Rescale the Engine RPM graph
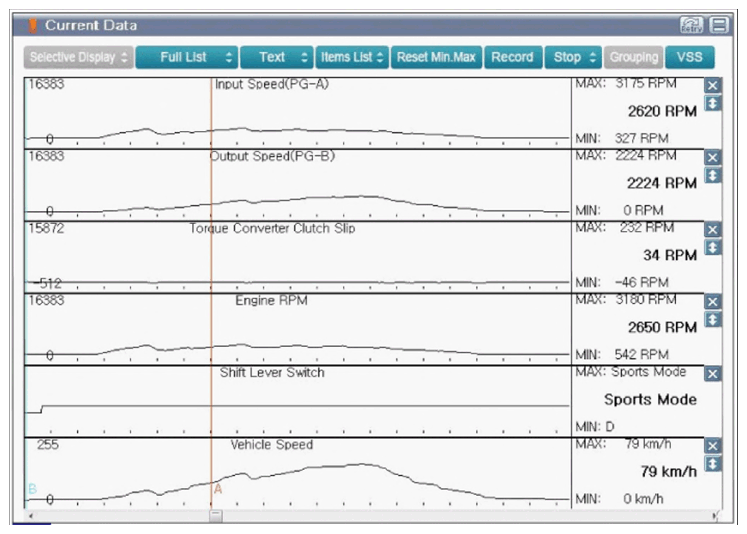Image resolution: width=747 pixels, height=534 pixels. [712, 319]
